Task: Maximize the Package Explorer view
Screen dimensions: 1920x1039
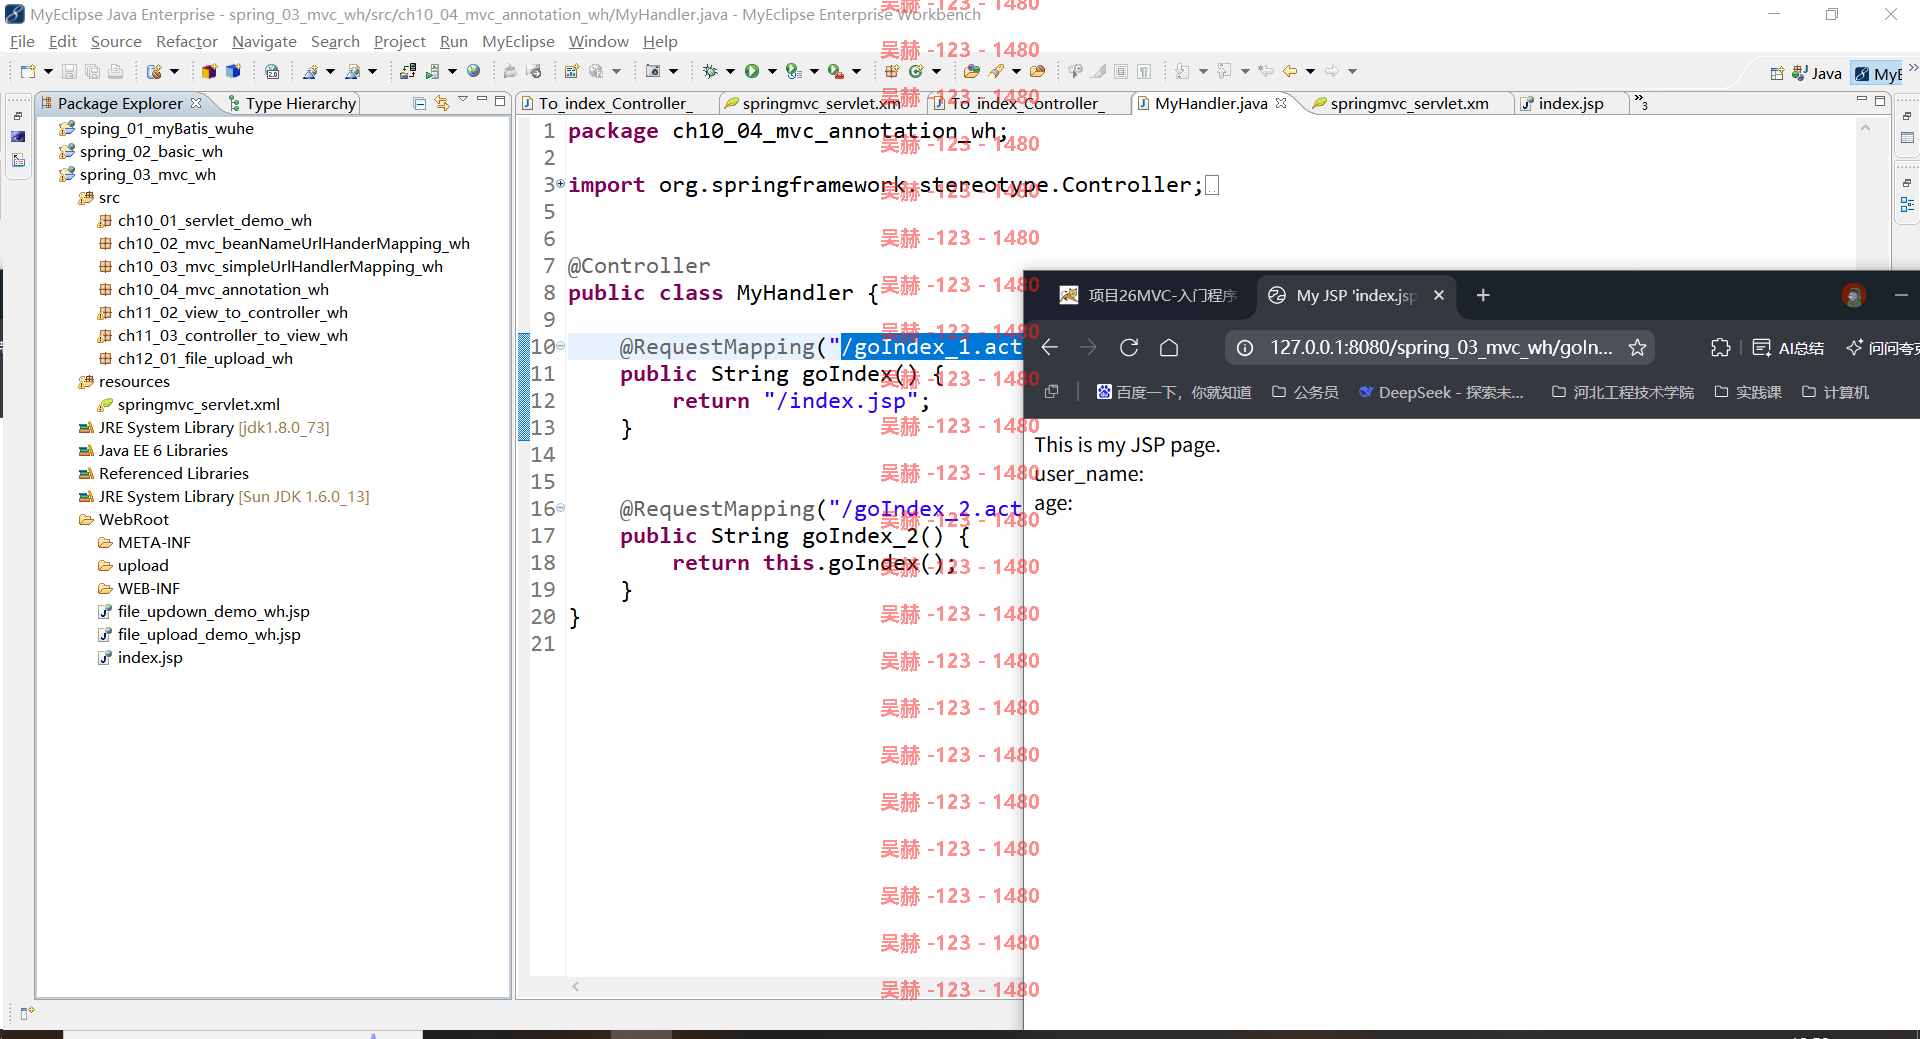Action: pyautogui.click(x=500, y=102)
